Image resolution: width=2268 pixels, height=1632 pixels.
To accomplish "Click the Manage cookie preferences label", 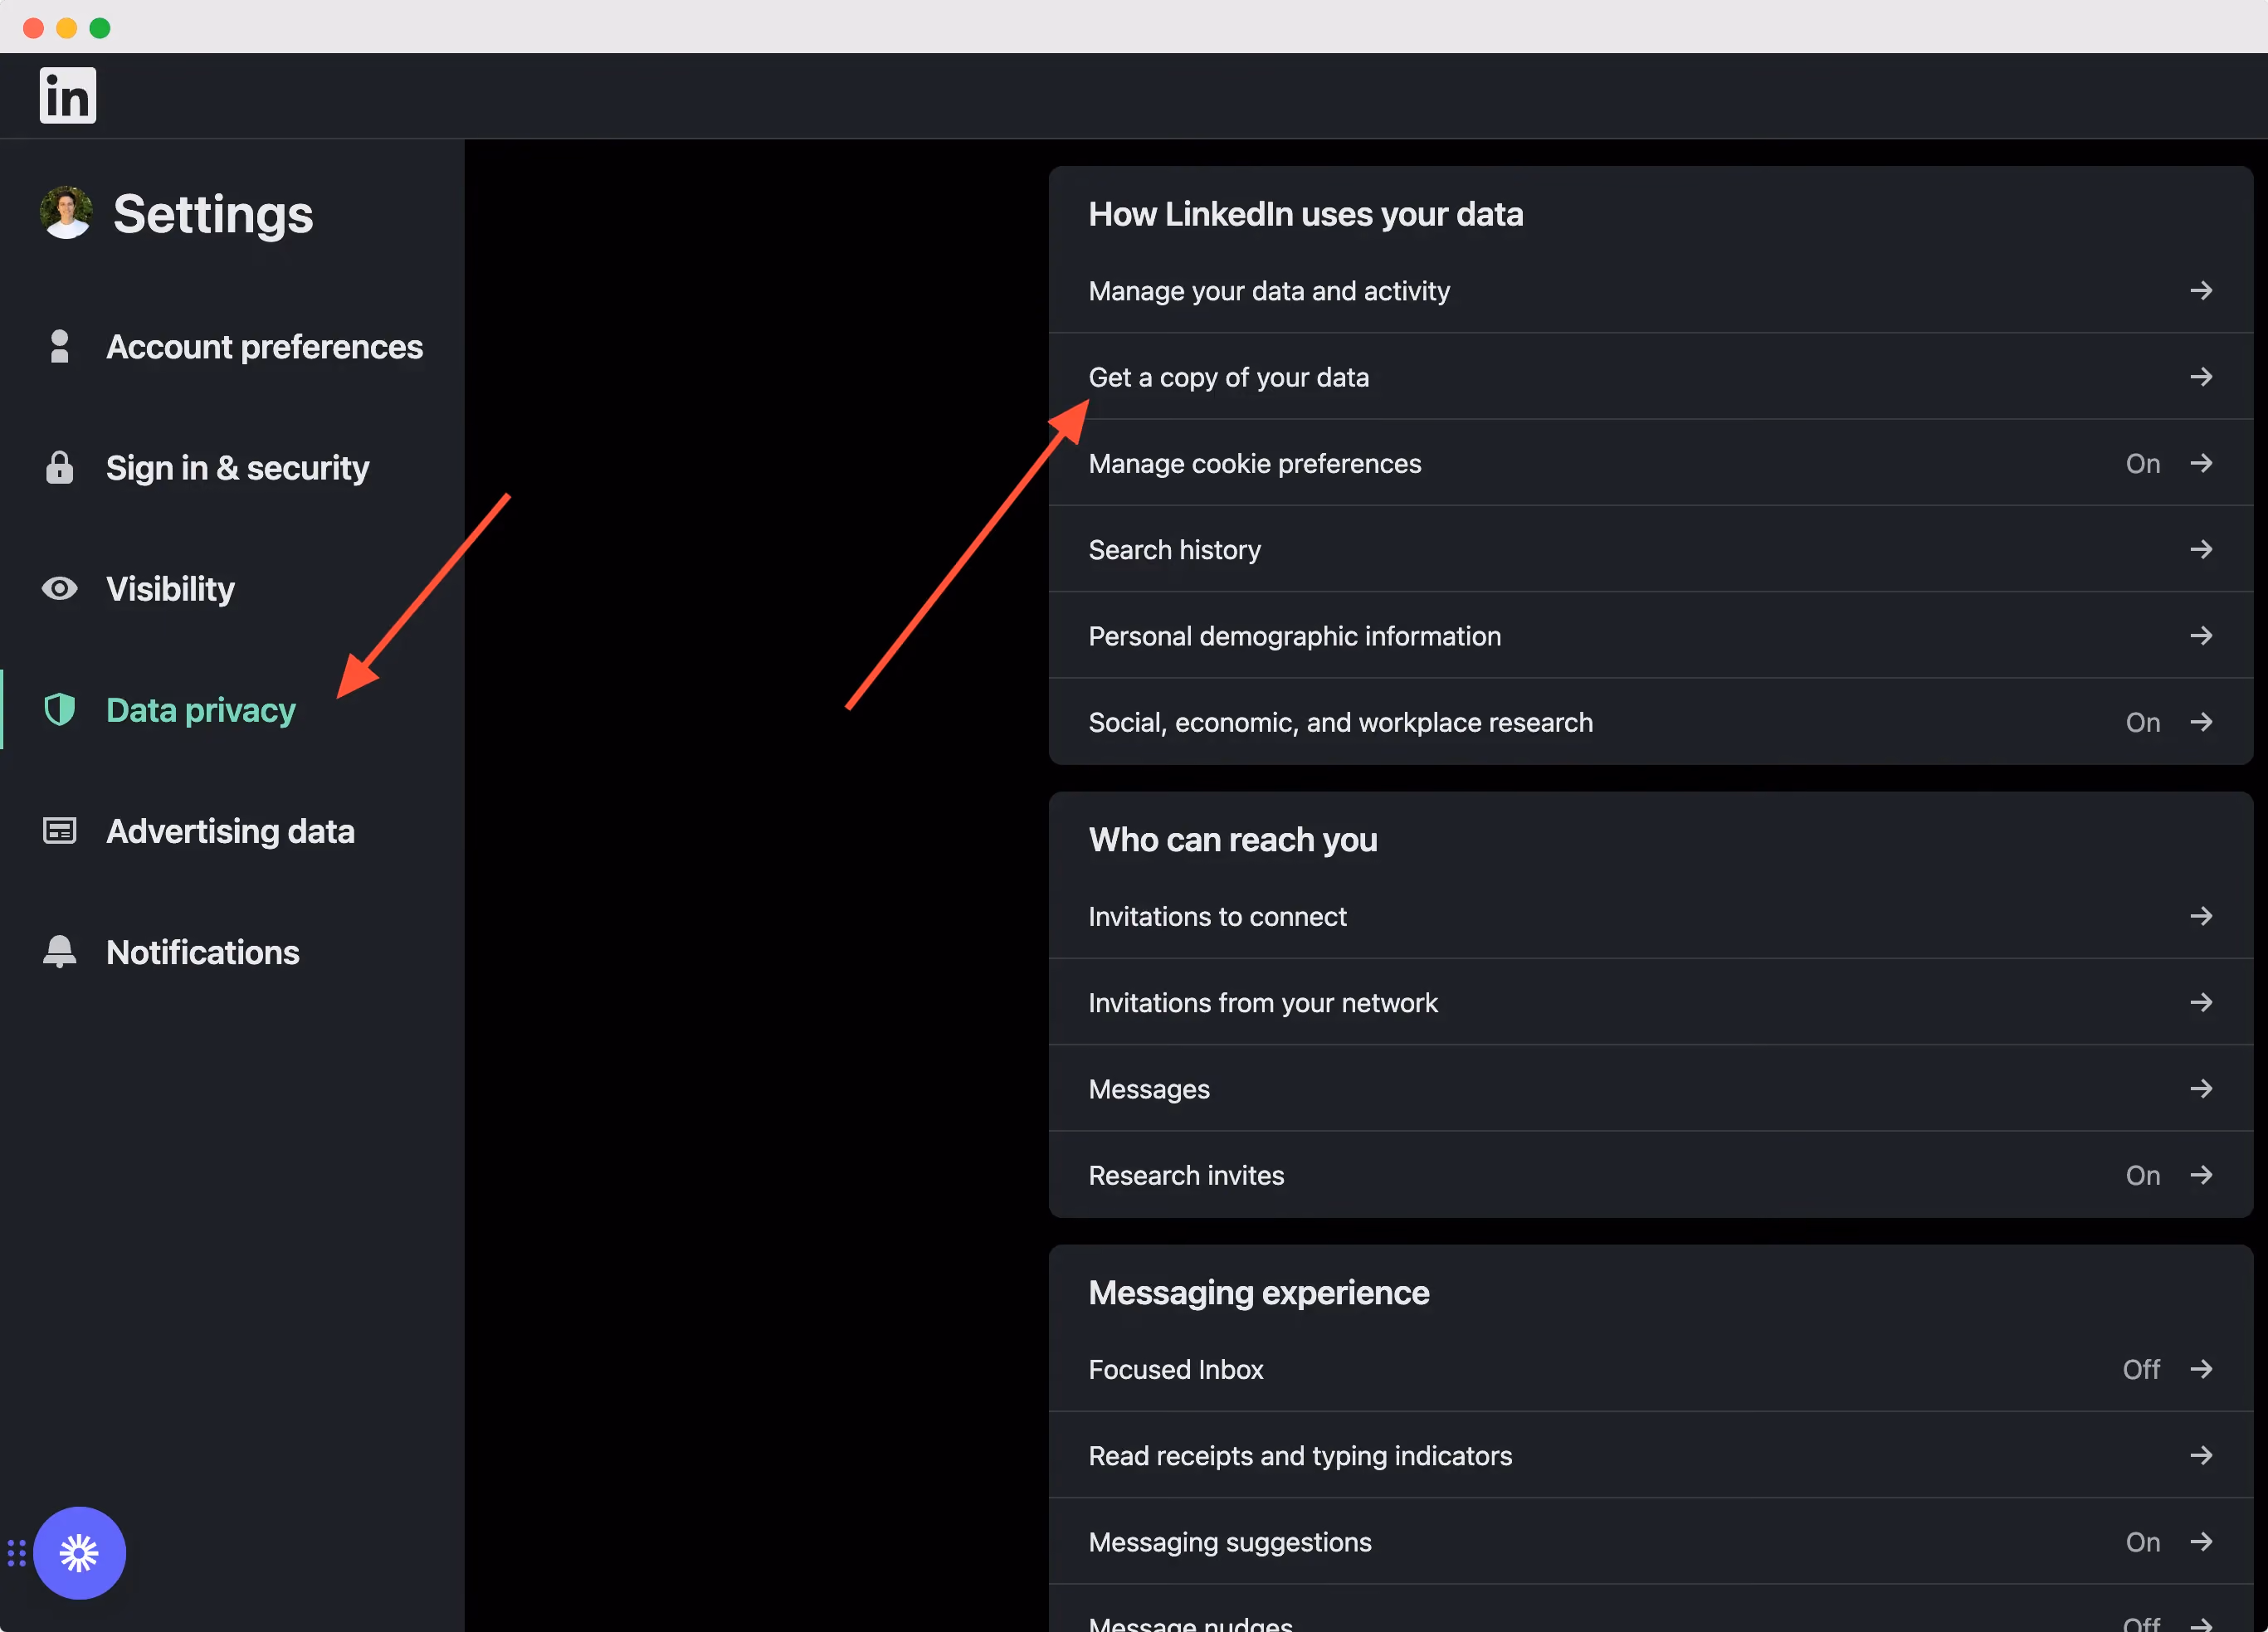I will [1255, 464].
